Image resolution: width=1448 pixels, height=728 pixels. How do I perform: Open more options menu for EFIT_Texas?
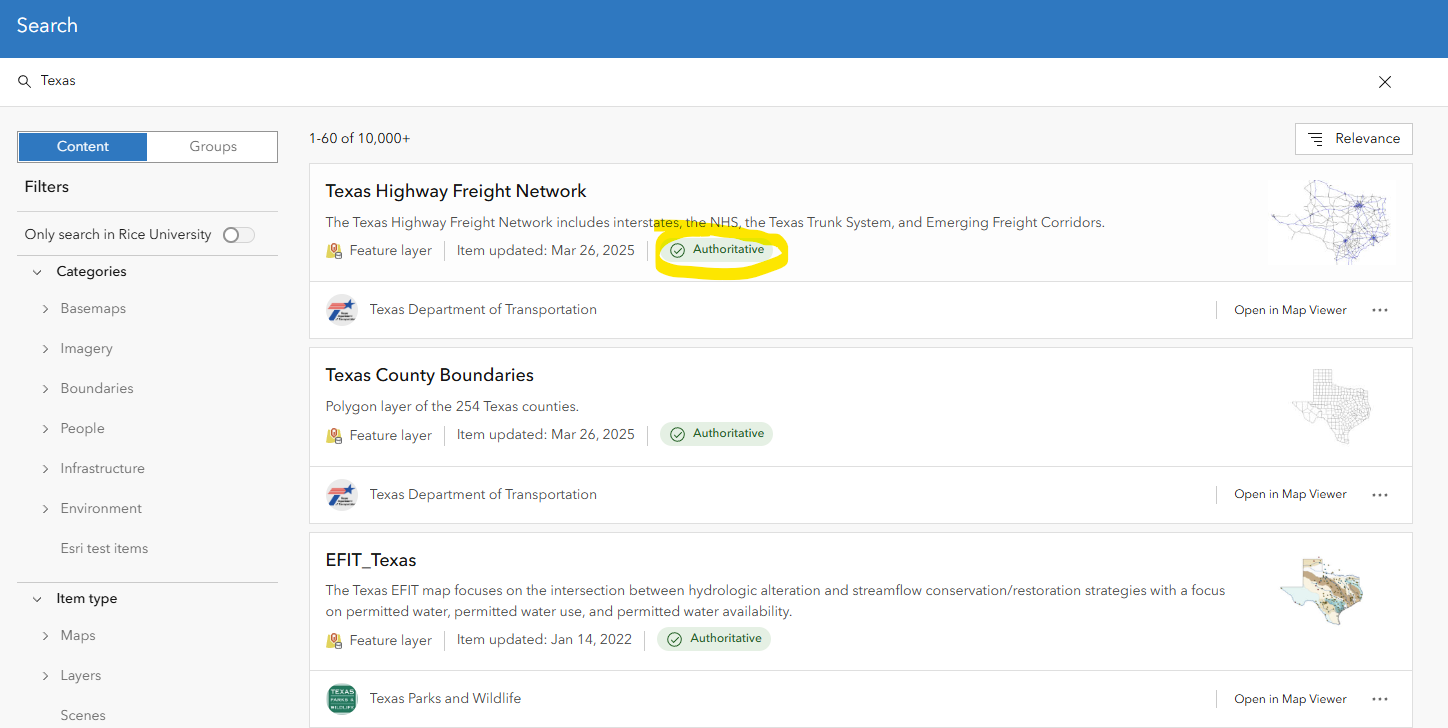tap(1380, 699)
